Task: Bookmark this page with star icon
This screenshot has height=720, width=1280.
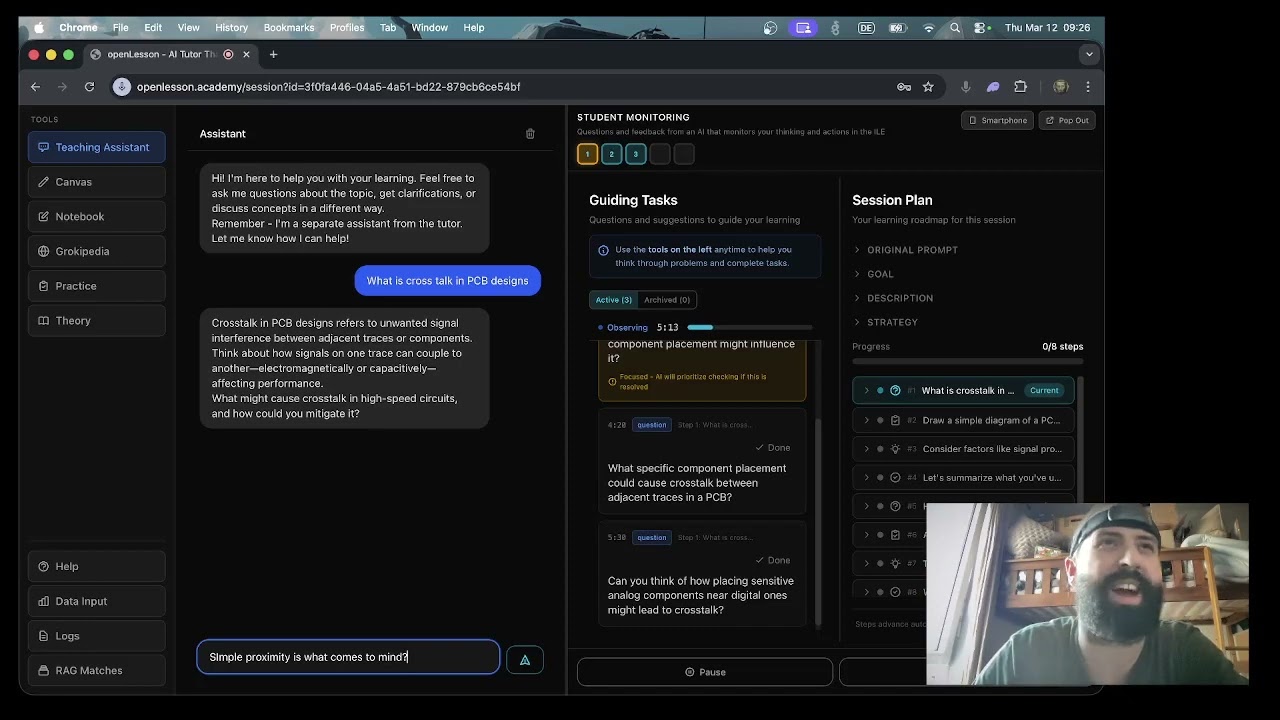Action: 928,87
